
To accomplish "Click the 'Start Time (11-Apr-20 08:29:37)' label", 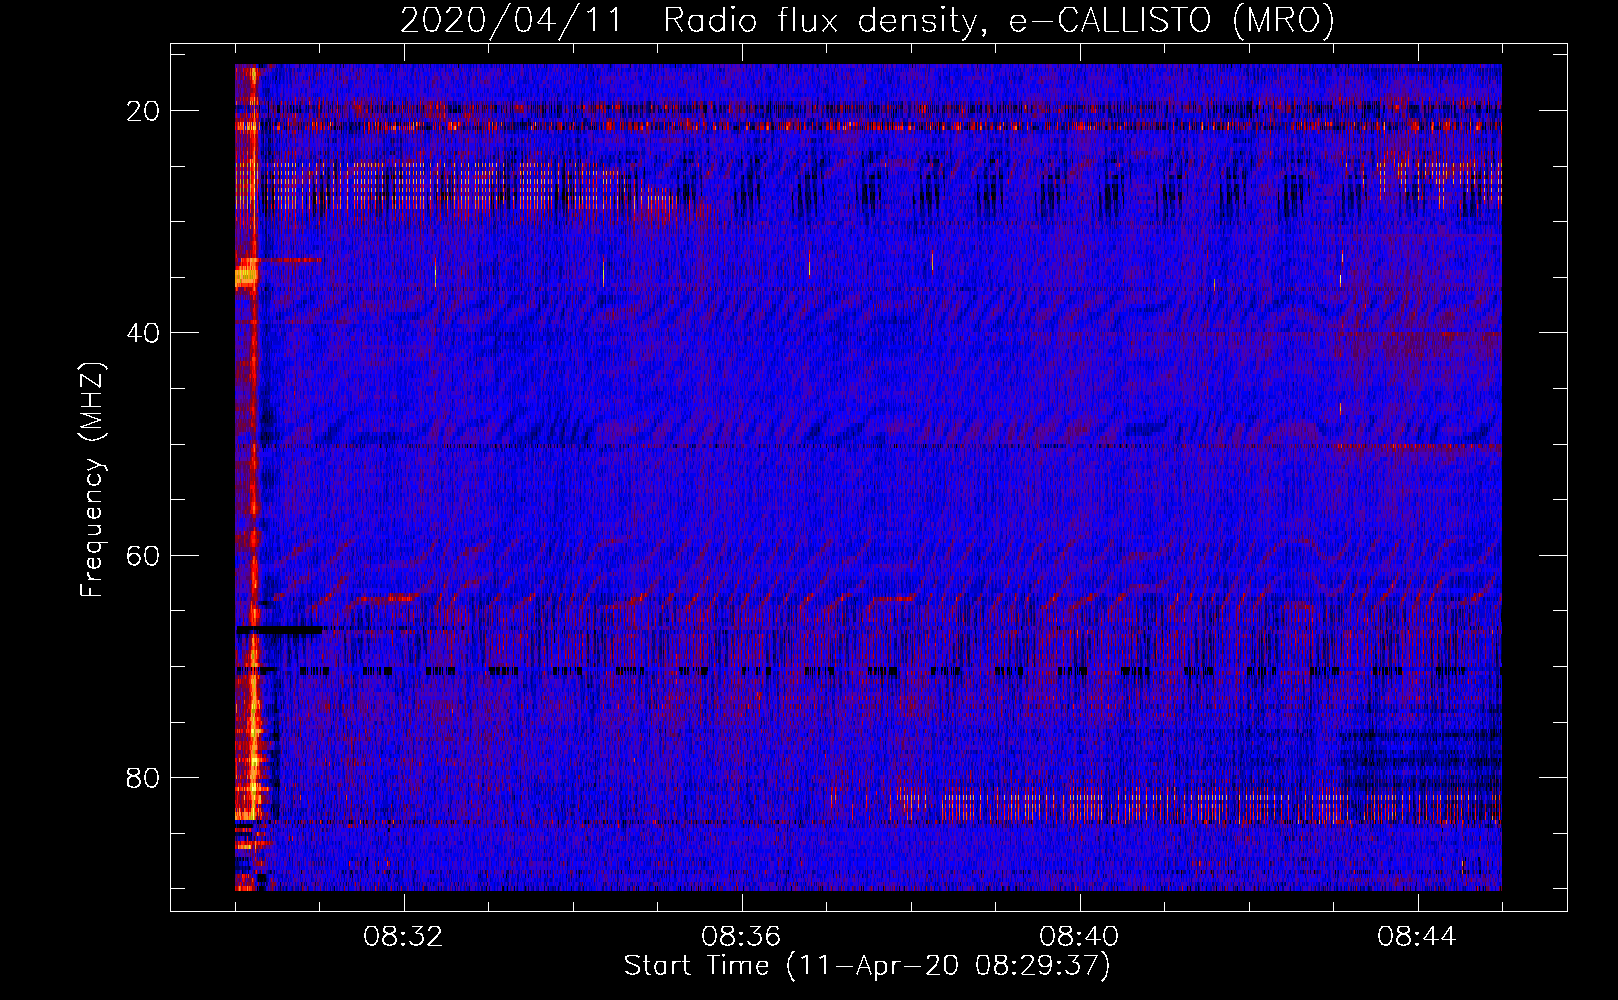I will click(x=867, y=966).
